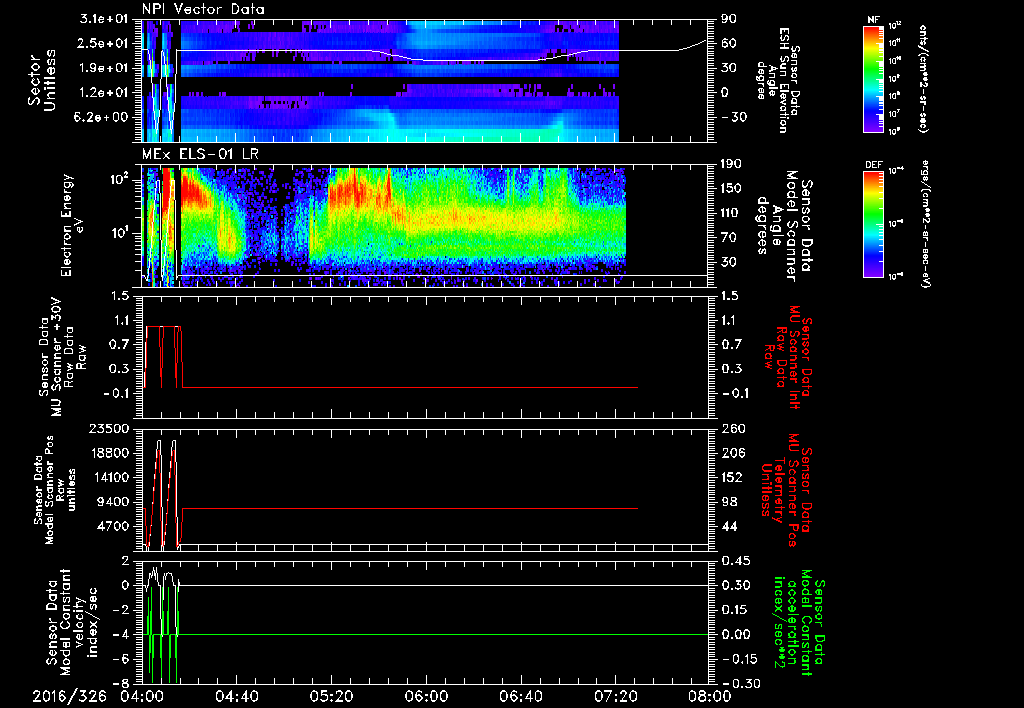The image size is (1024, 708).
Task: Click the red 'MU Scanner Inh Raw Data' axis title
Action: (789, 357)
